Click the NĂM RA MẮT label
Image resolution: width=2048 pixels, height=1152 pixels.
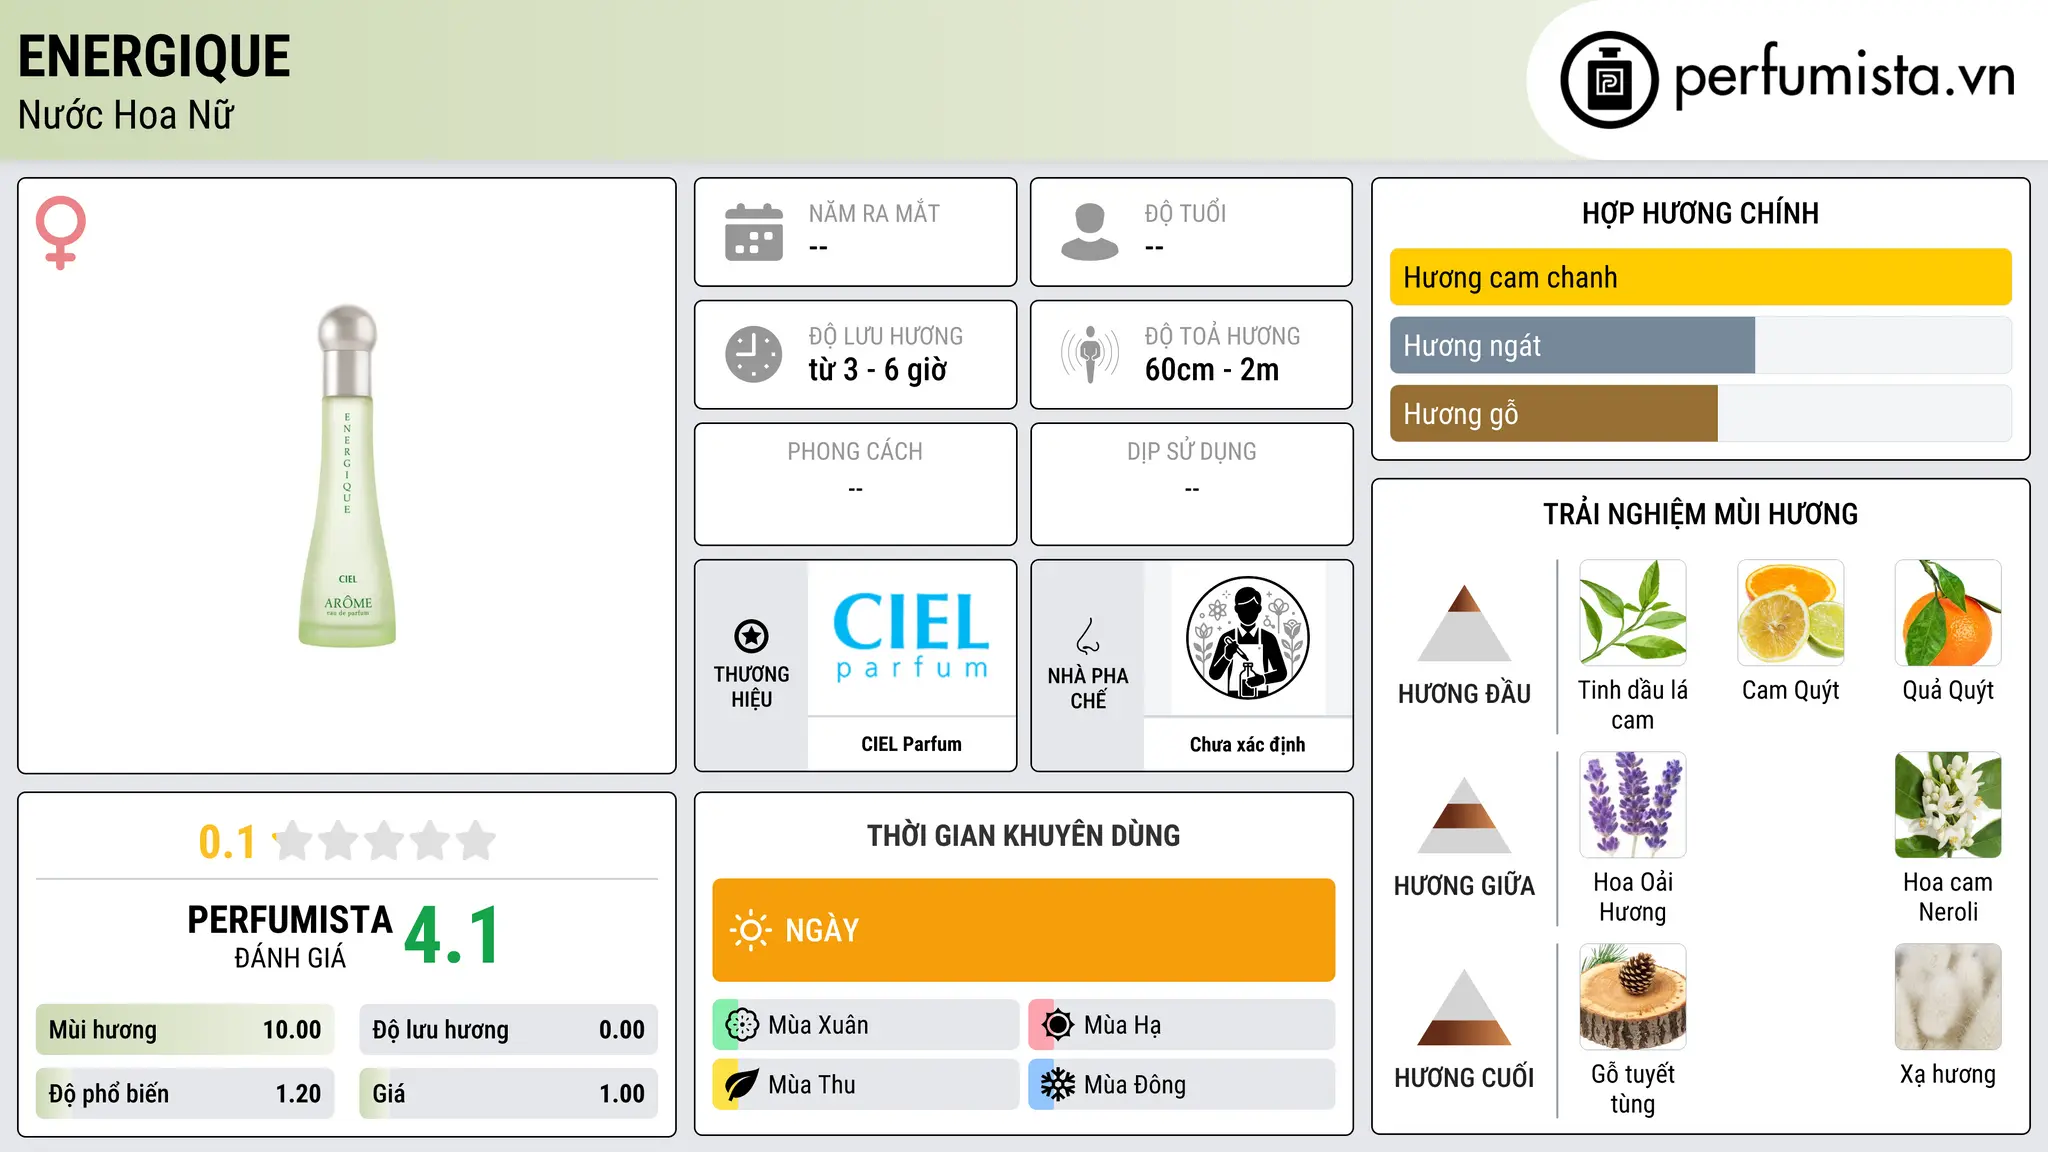874,213
